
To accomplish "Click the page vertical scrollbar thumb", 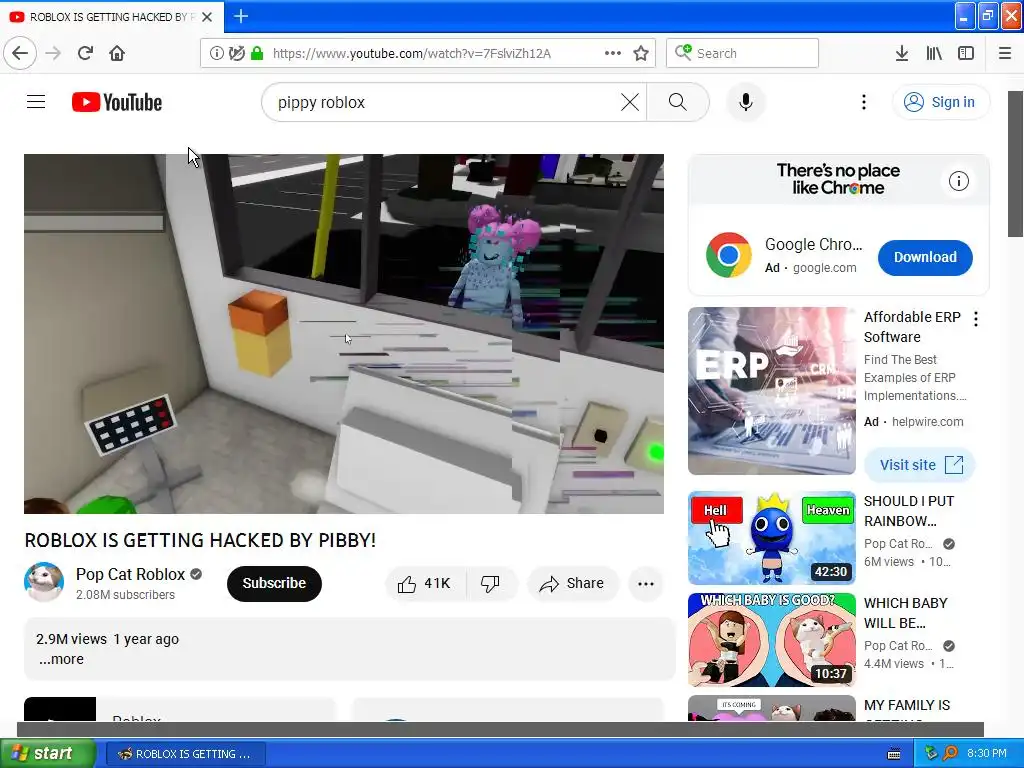I will 1016,164.
